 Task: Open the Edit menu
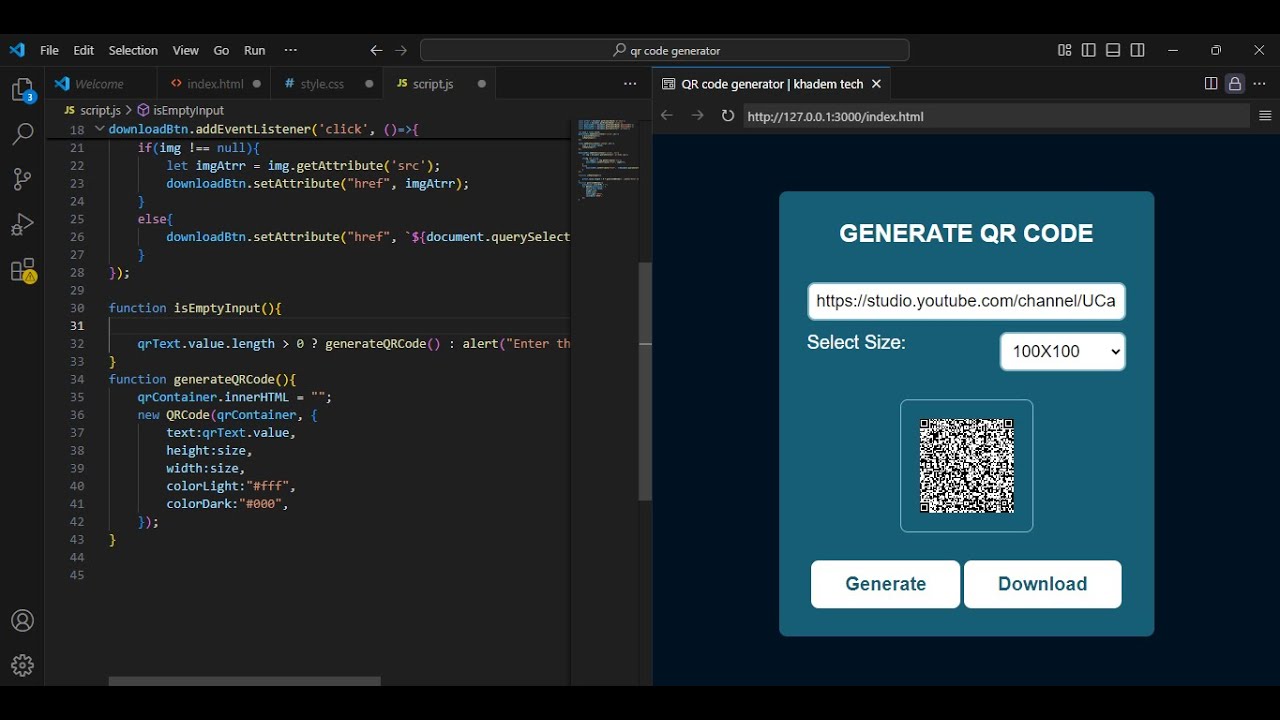[x=84, y=50]
